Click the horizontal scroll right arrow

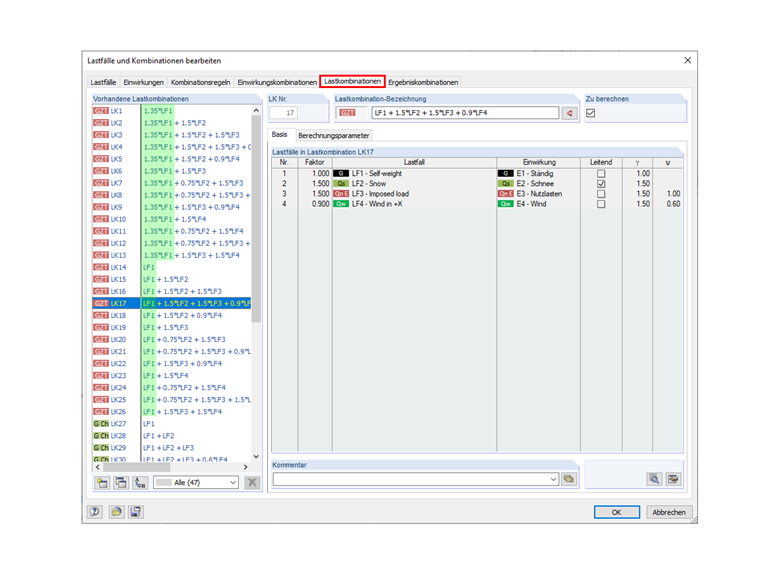[x=246, y=467]
